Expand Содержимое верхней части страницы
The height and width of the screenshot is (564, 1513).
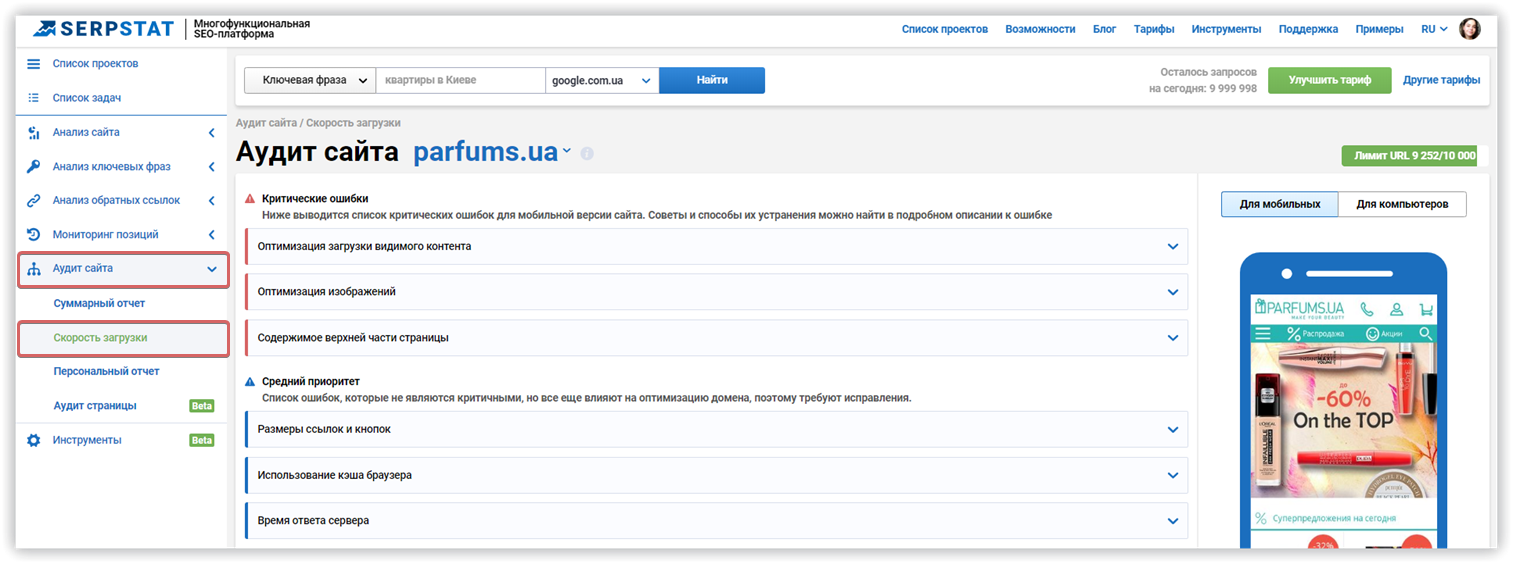point(716,338)
